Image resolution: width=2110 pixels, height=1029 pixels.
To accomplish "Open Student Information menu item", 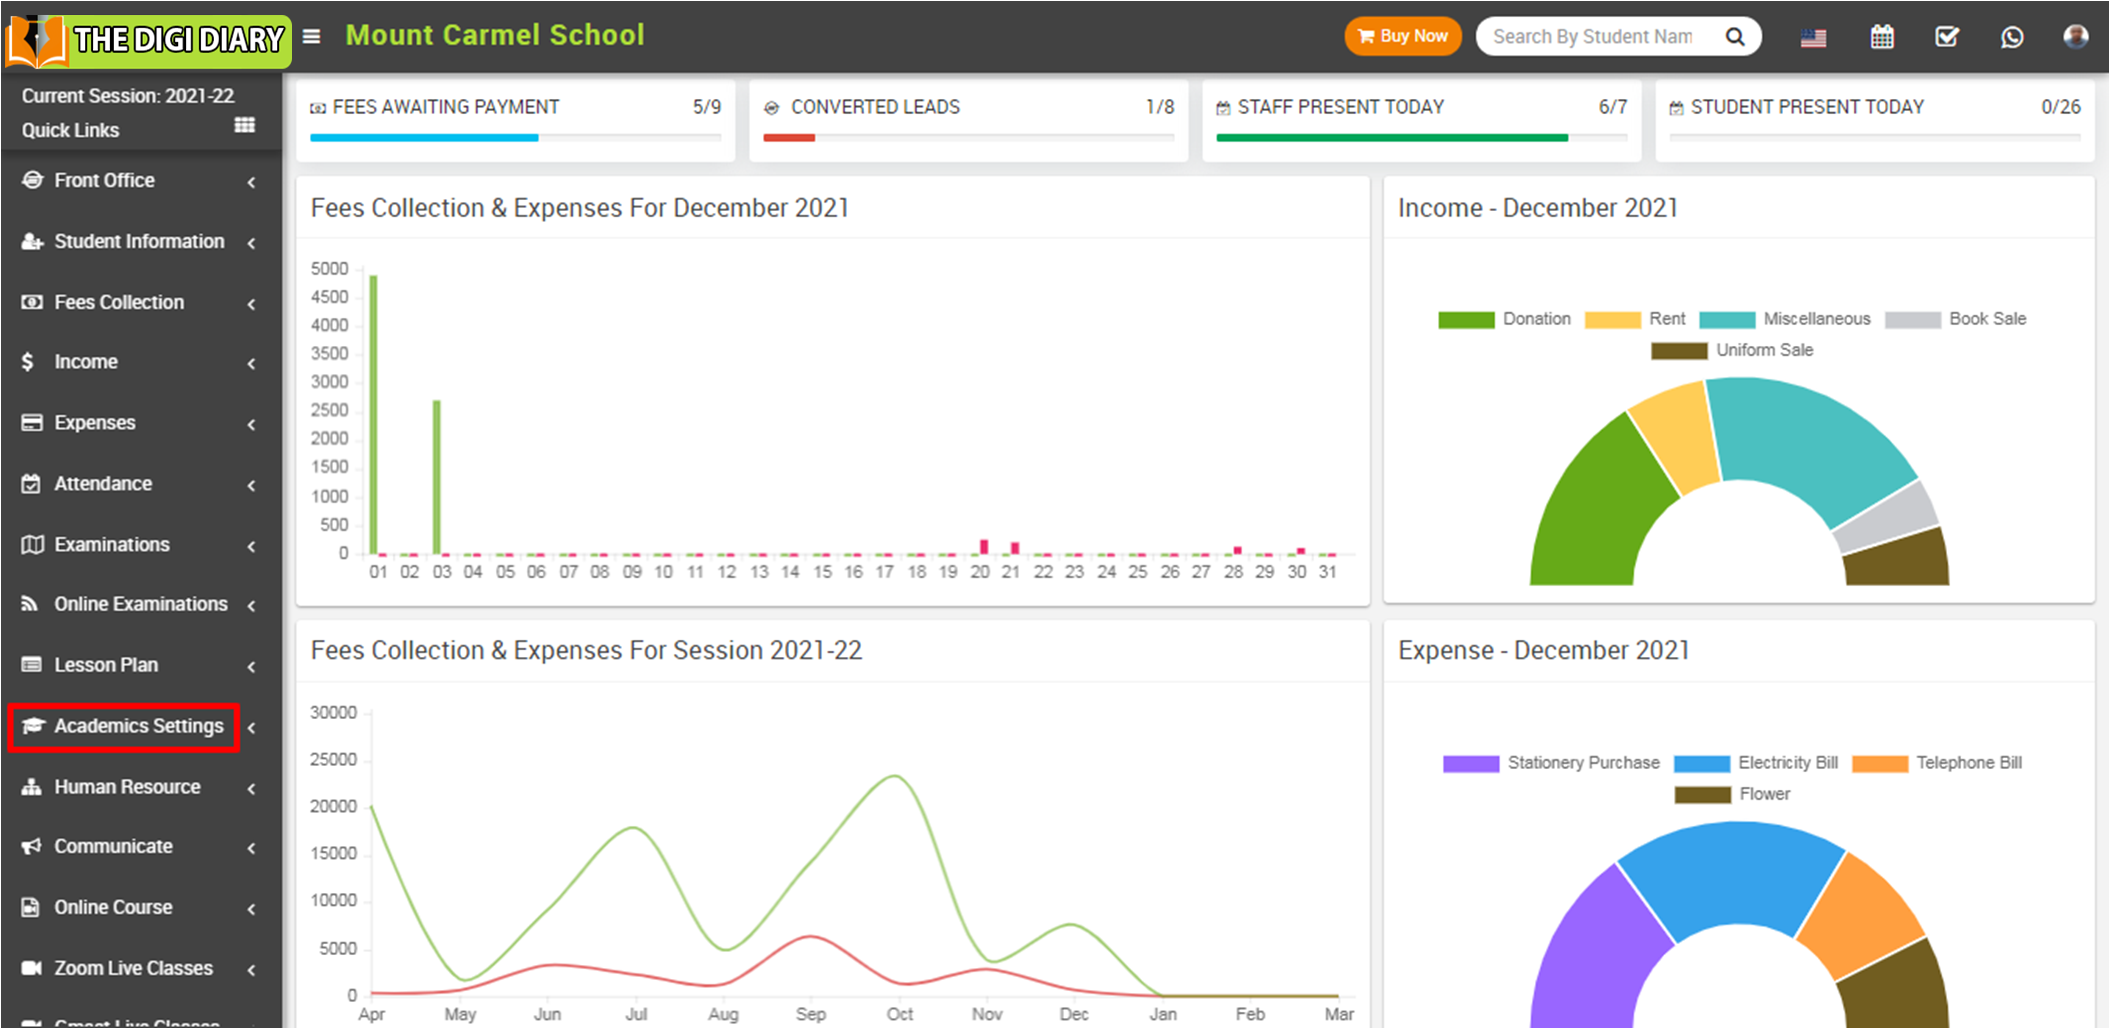I will click(138, 241).
